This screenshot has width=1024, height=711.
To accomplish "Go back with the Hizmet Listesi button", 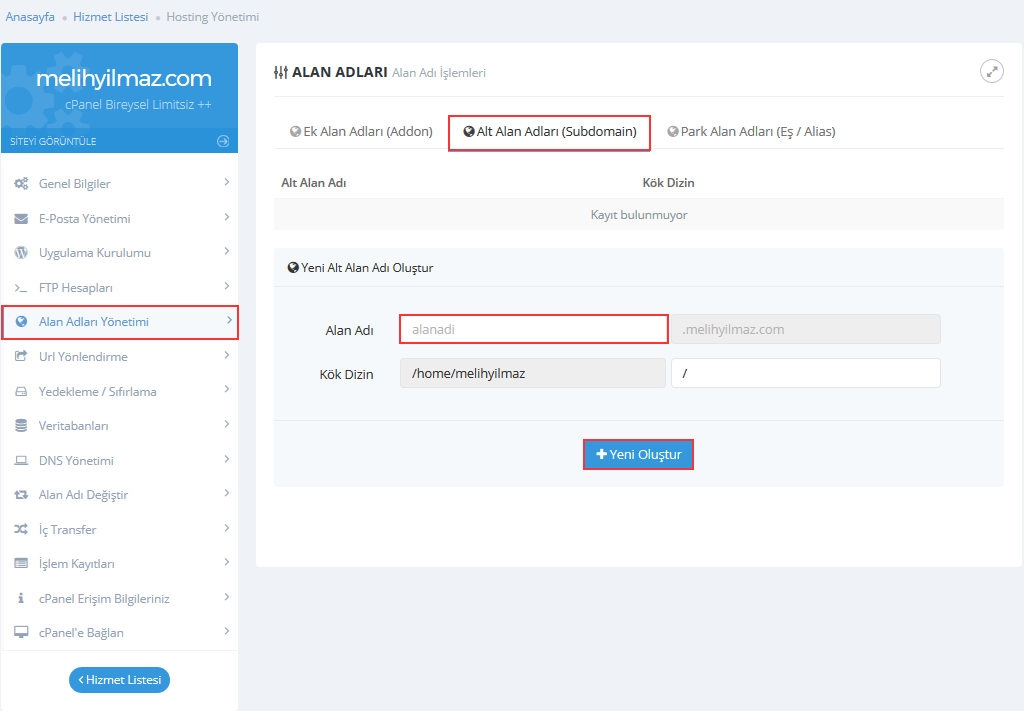I will (x=119, y=680).
